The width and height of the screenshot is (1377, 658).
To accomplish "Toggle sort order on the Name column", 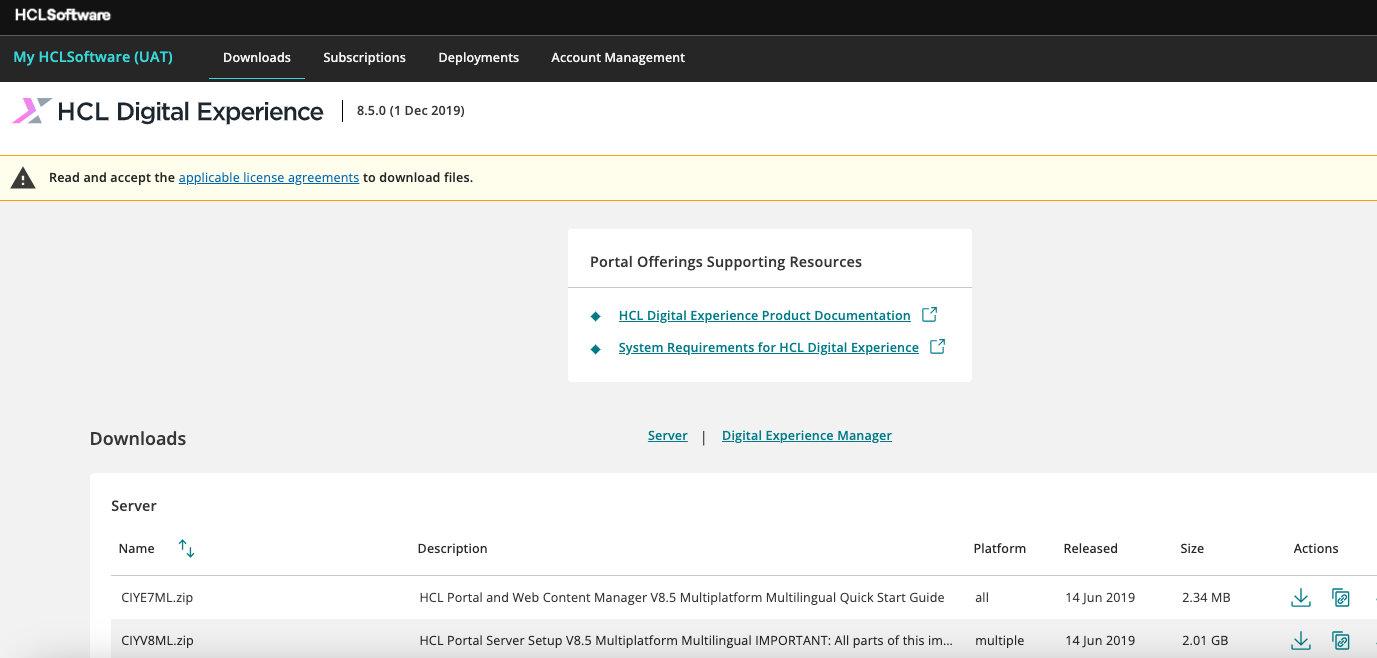I will (x=185, y=548).
